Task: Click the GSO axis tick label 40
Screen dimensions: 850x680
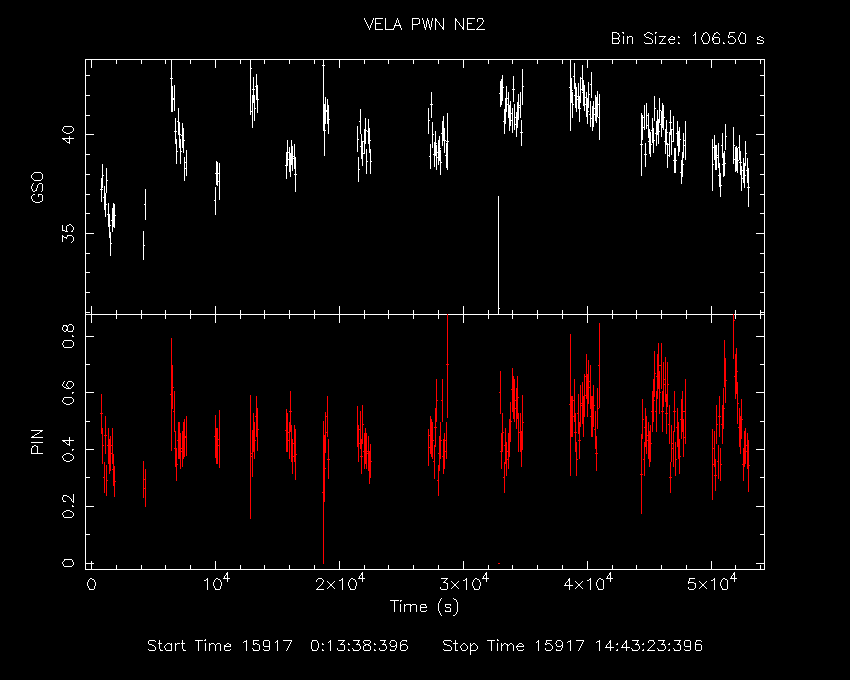Action: (x=68, y=134)
